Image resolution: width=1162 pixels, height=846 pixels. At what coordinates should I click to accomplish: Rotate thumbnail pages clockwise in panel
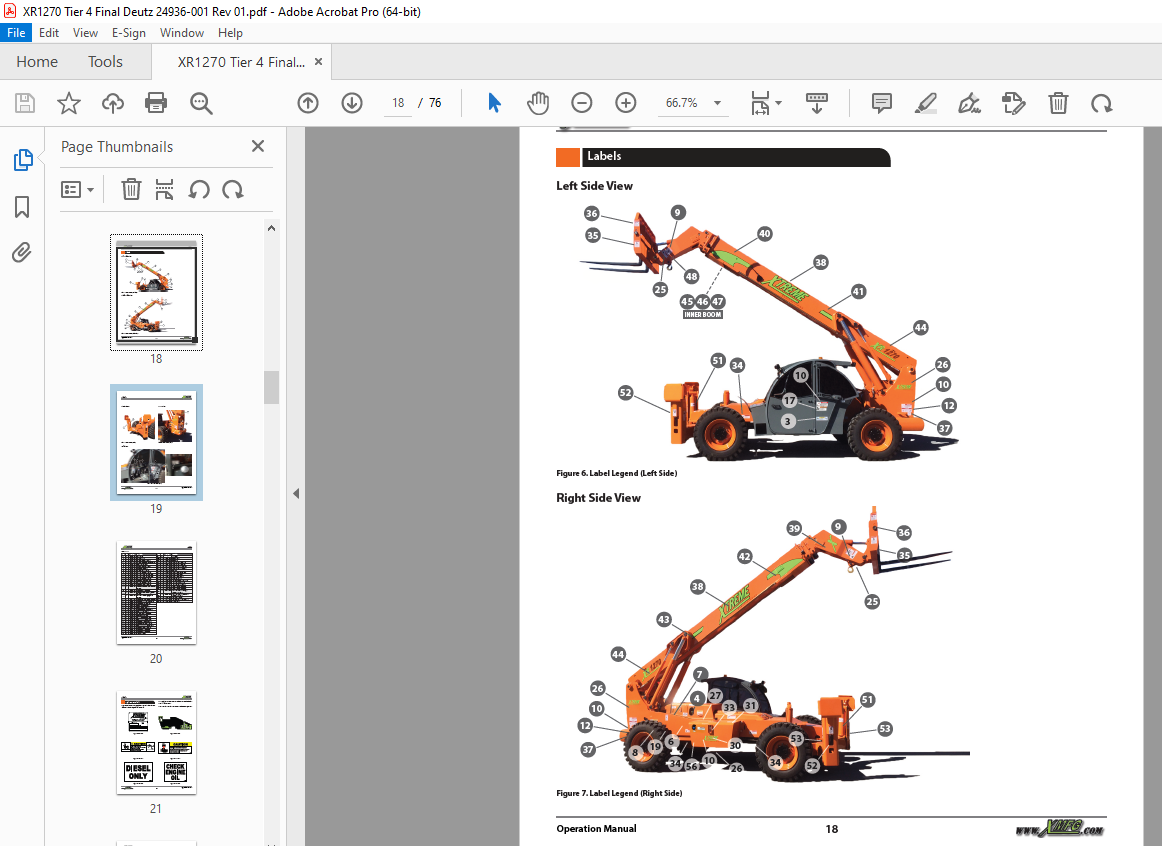coord(233,190)
